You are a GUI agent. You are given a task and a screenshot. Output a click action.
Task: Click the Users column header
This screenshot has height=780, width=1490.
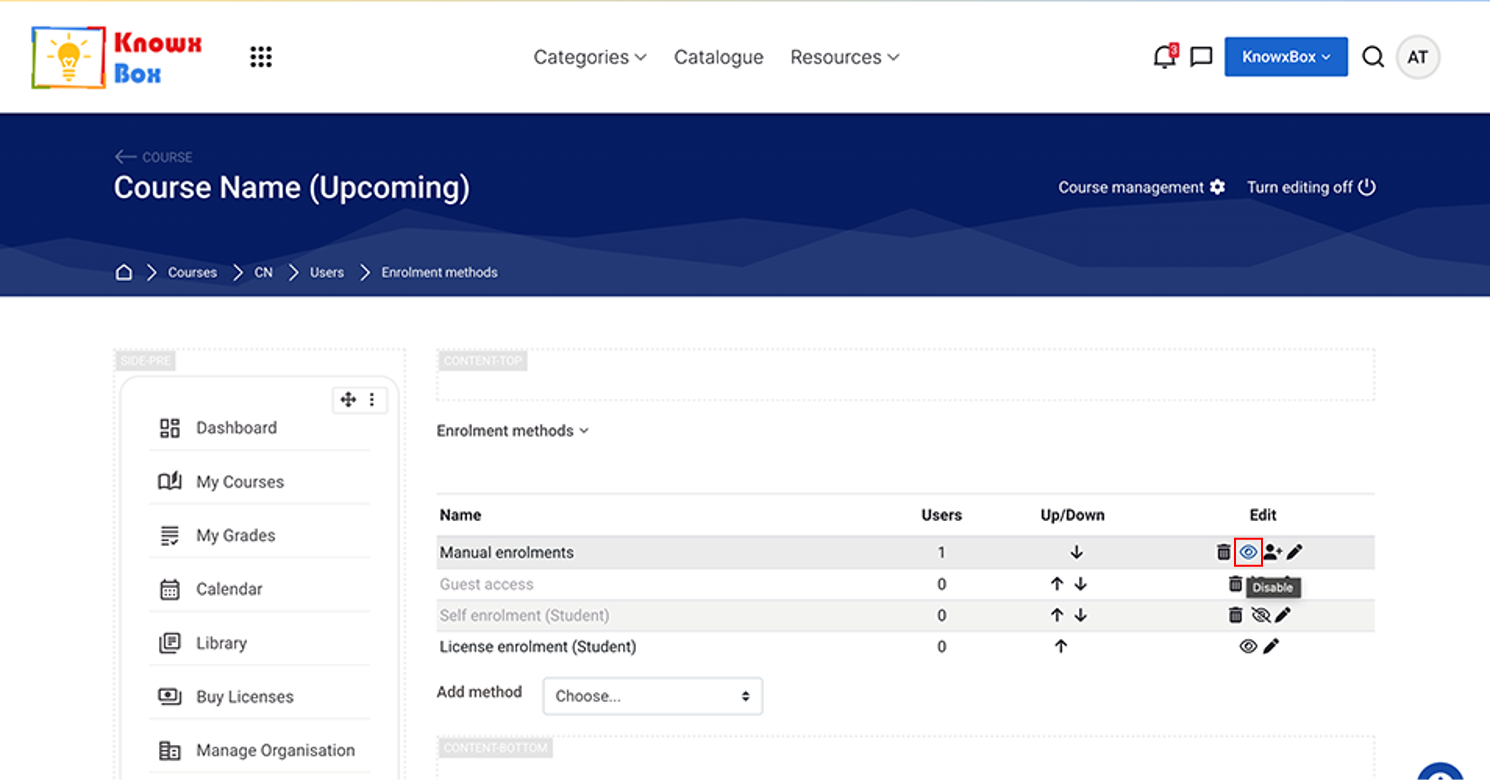[x=941, y=515]
